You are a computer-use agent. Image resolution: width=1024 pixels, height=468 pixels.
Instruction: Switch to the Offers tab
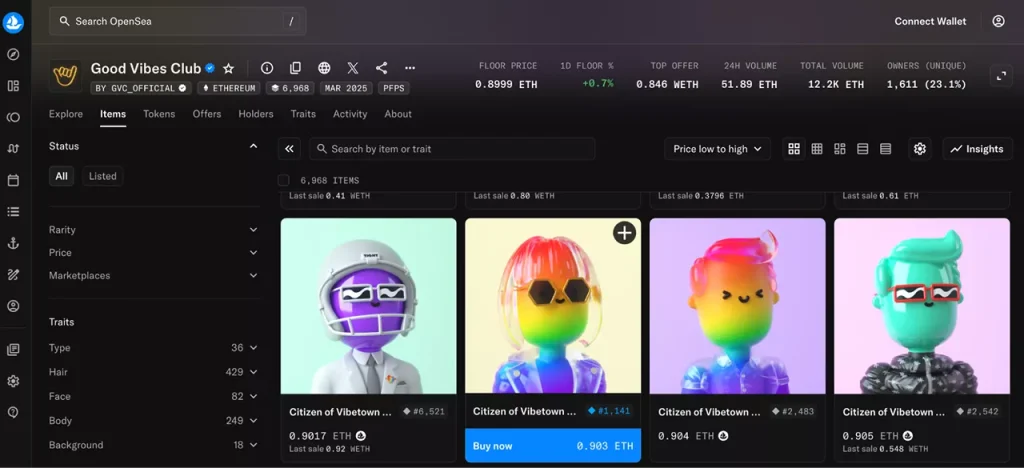coord(207,114)
